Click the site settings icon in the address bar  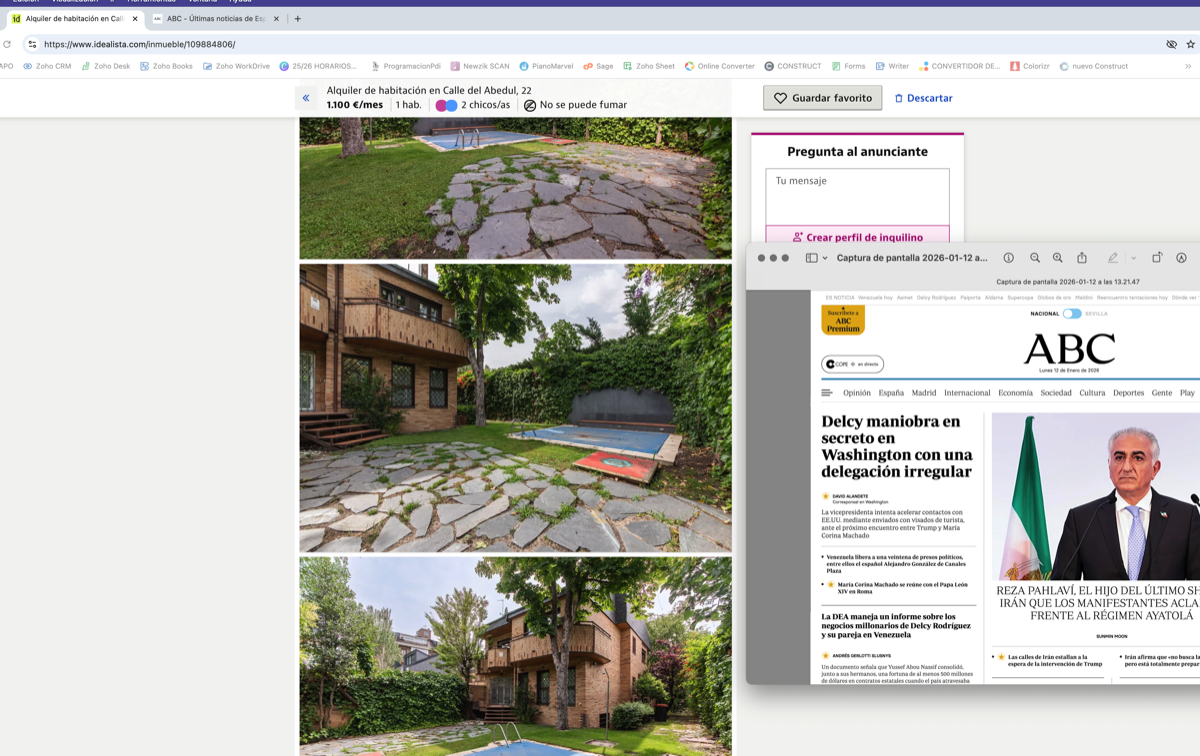pyautogui.click(x=32, y=44)
